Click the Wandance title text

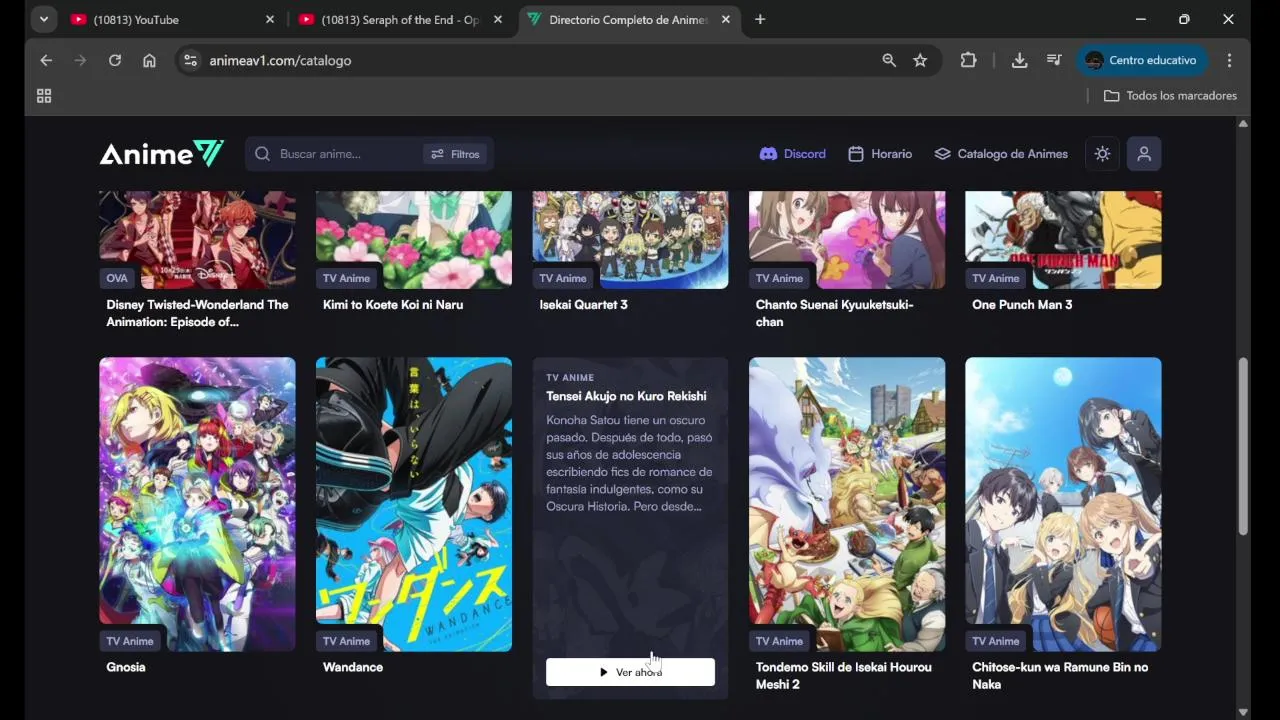[353, 667]
